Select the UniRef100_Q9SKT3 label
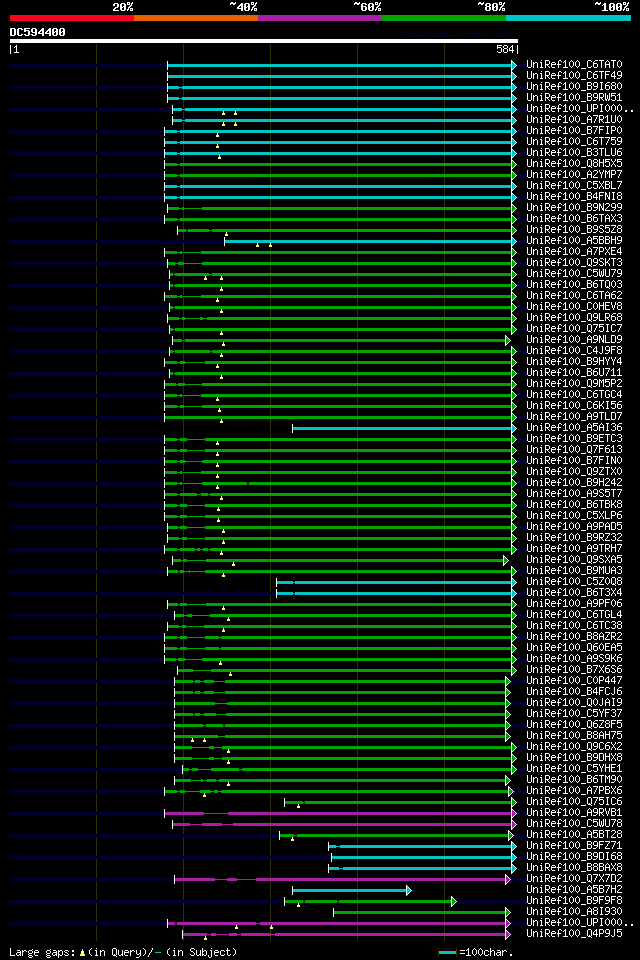Screen dimensions: 640x960 pyautogui.click(x=574, y=263)
